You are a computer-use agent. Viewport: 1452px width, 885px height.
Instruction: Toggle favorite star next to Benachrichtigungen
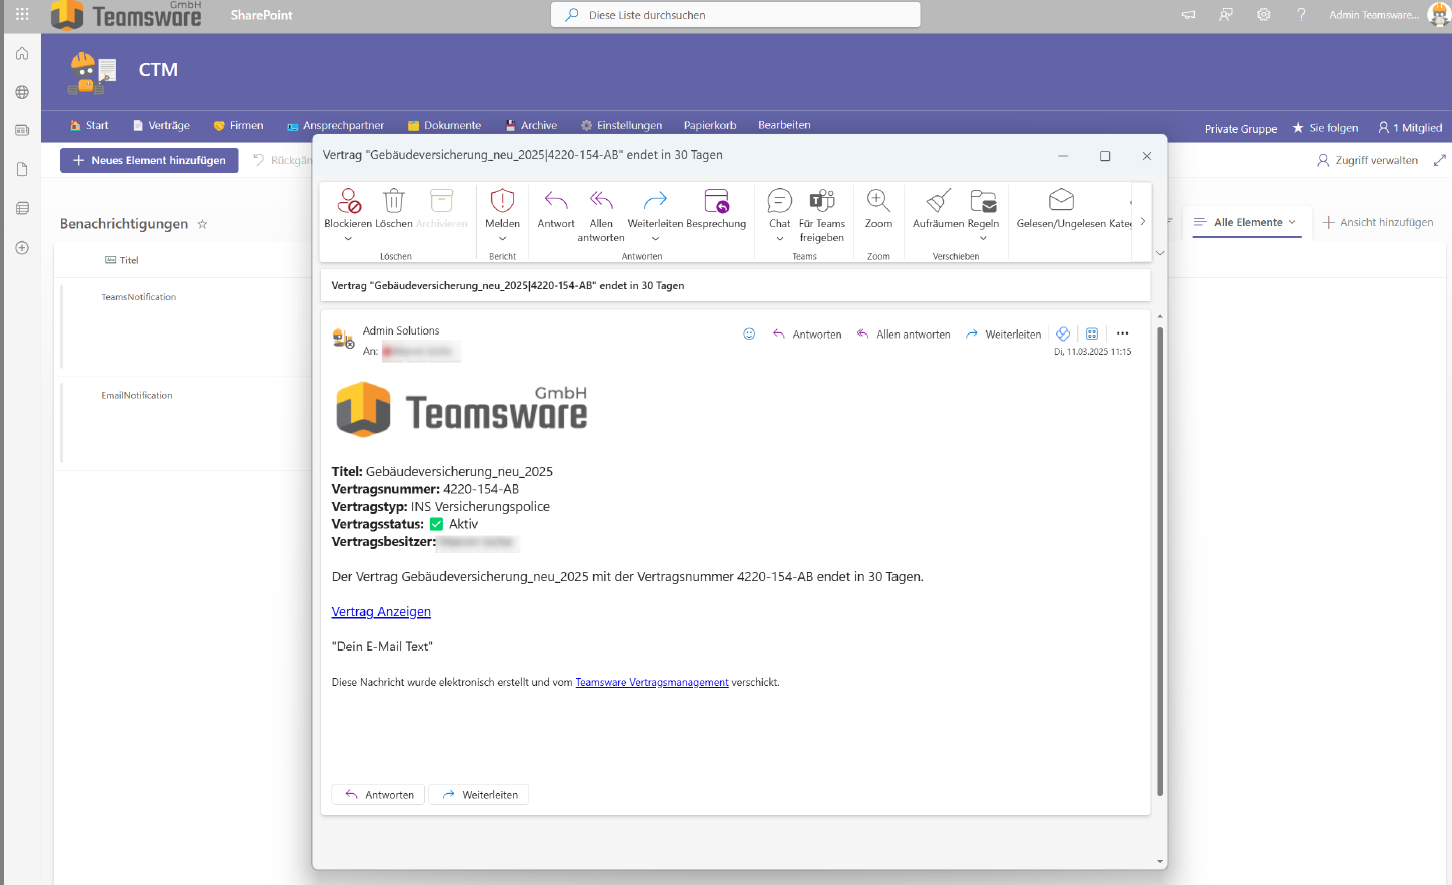coord(202,224)
